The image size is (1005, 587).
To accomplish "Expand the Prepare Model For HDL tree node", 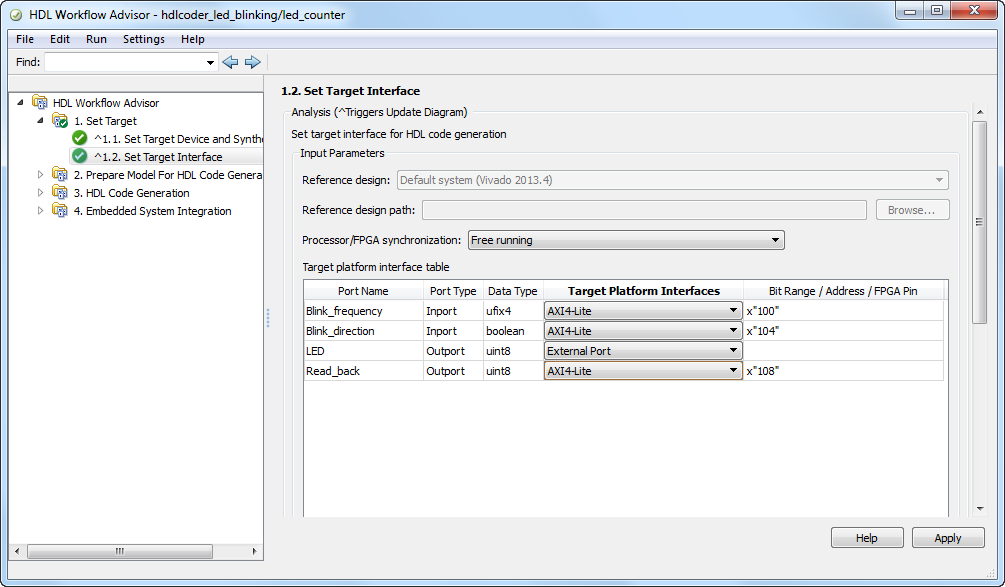I will point(41,175).
